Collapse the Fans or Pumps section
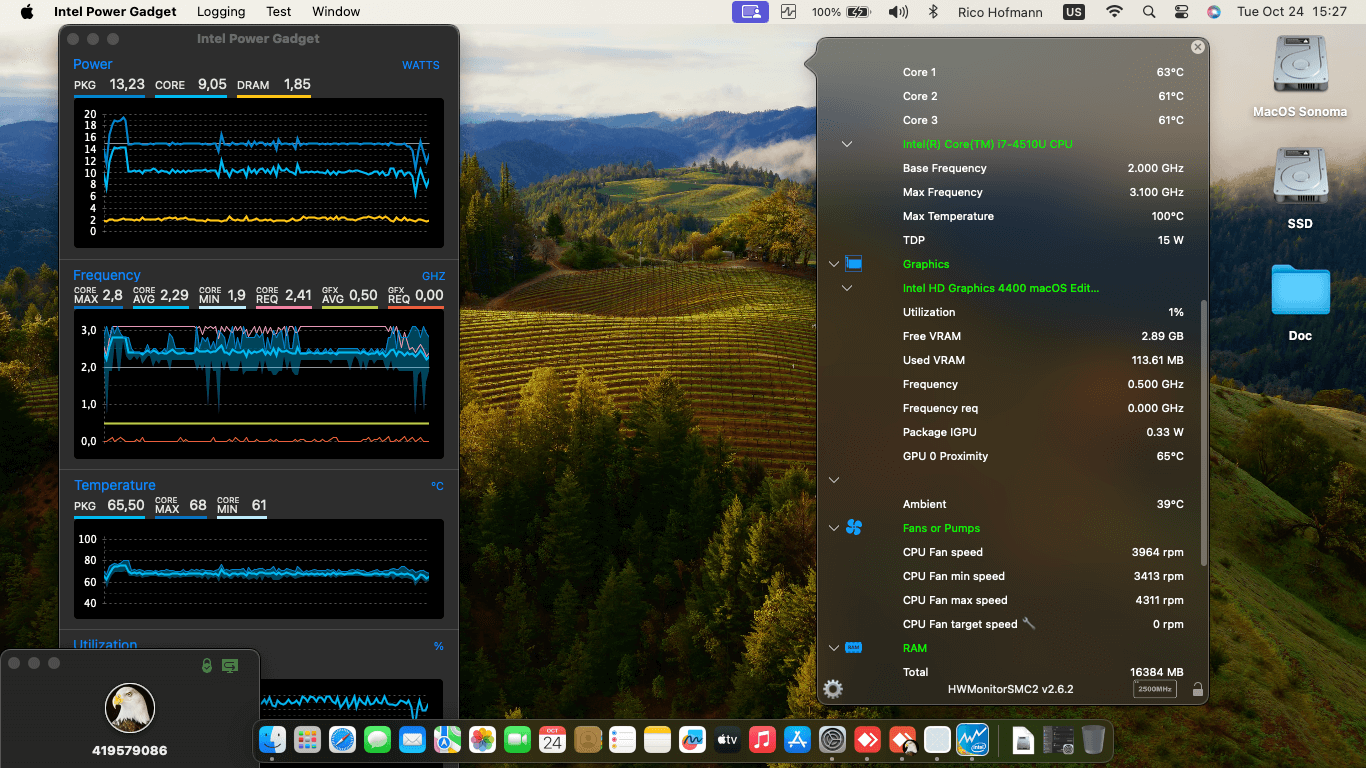1366x768 pixels. pos(834,528)
